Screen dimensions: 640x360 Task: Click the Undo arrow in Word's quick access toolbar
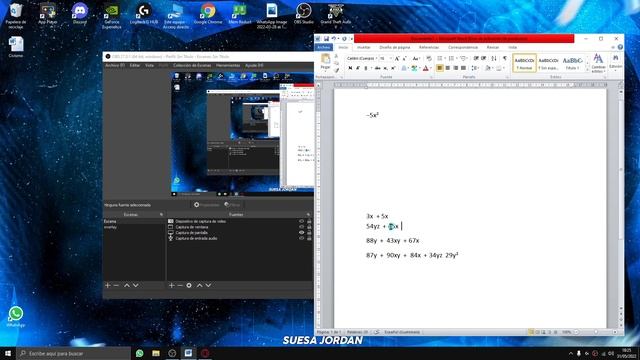pyautogui.click(x=333, y=38)
